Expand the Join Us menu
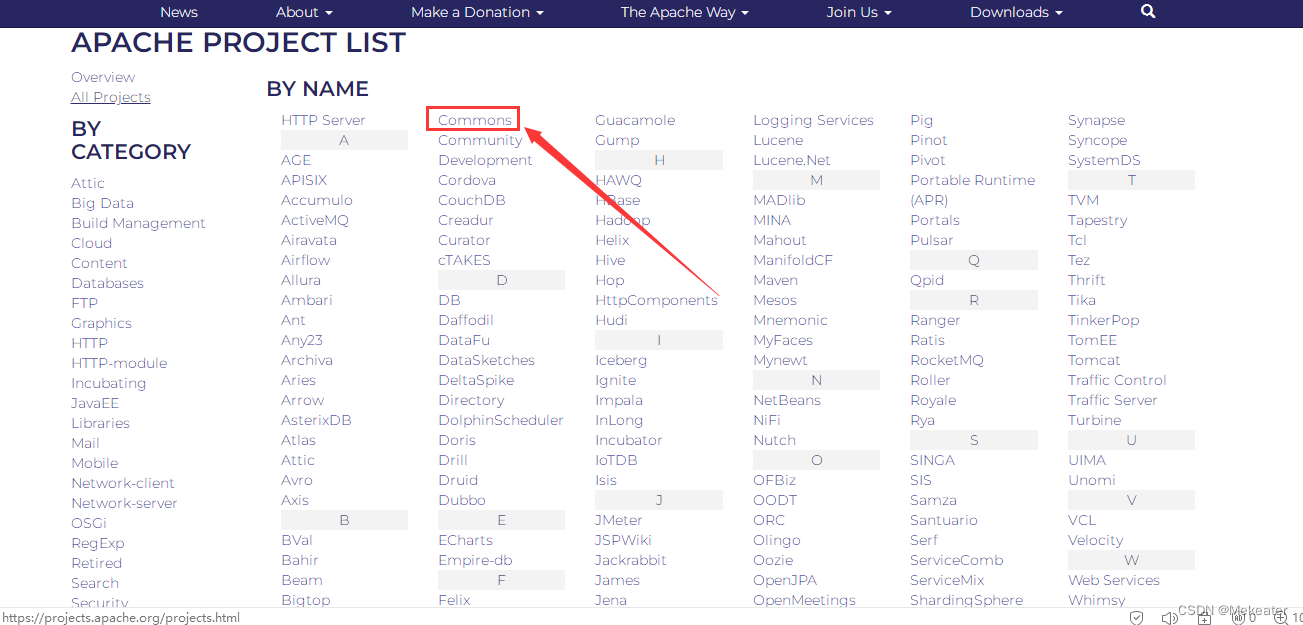Image resolution: width=1303 pixels, height=625 pixels. pos(858,12)
